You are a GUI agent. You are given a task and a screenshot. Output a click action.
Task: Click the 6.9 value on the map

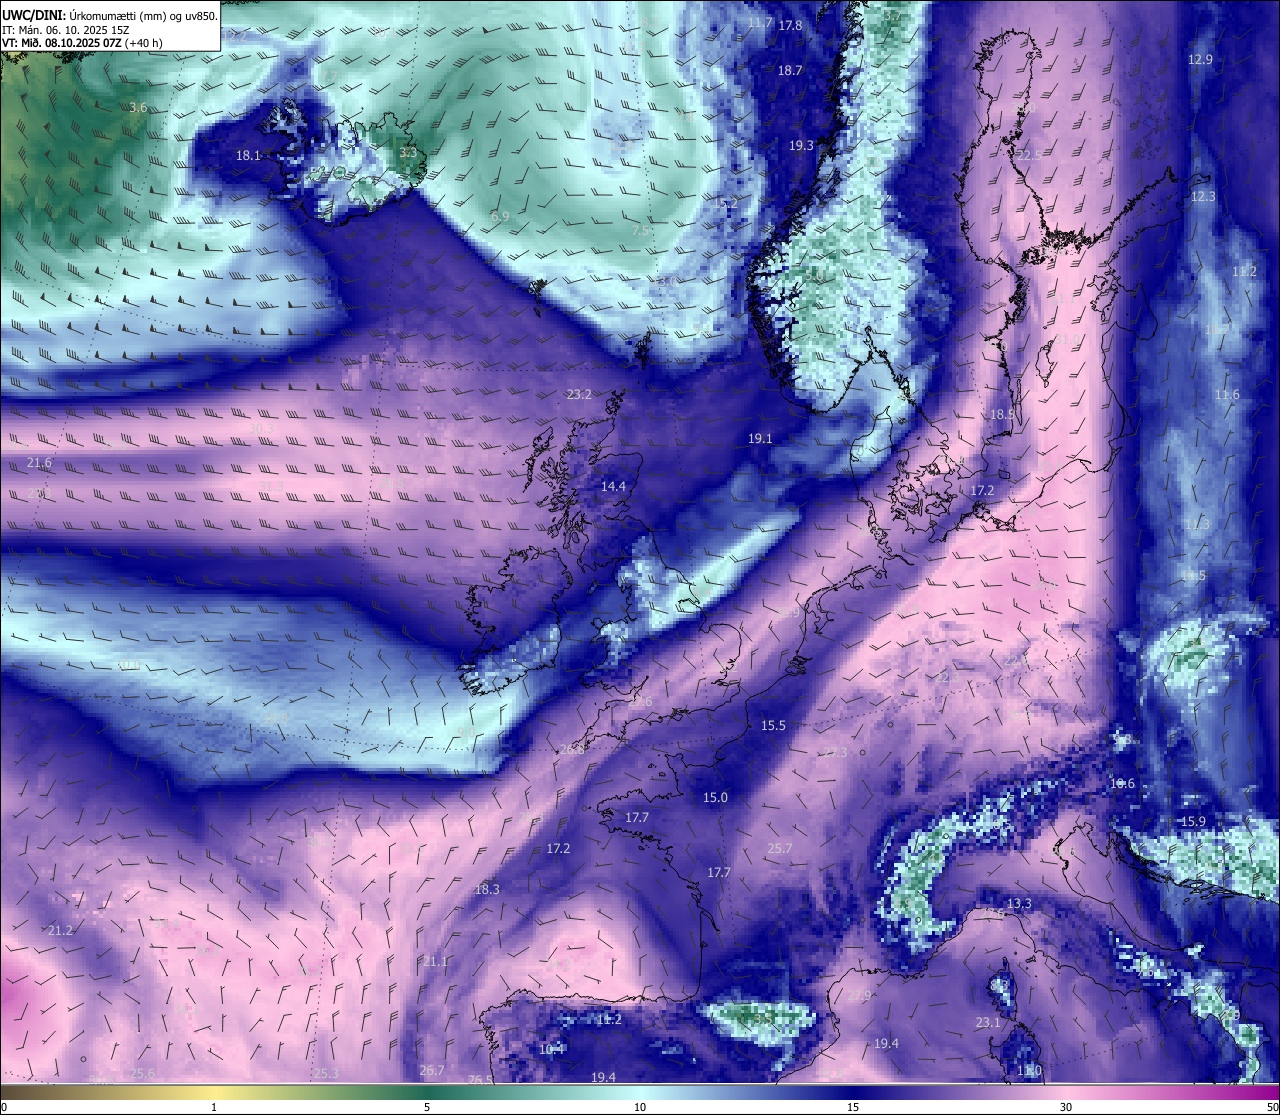[x=500, y=216]
